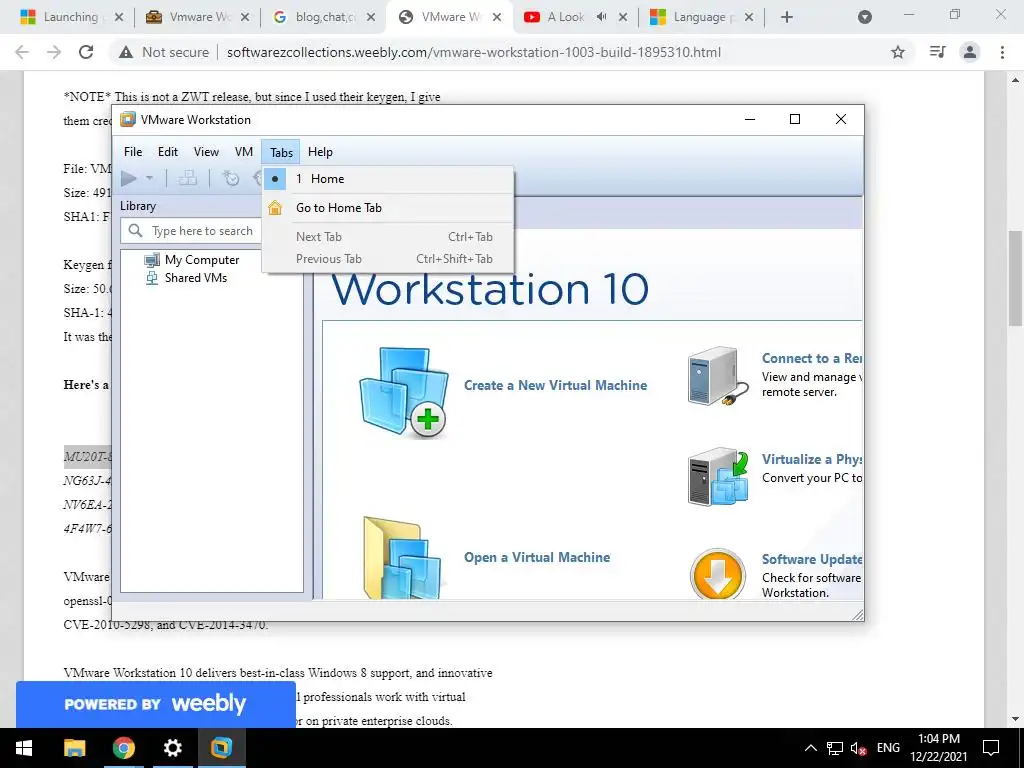
Task: Click the VMware Workstation taskbar icon
Action: coord(221,748)
